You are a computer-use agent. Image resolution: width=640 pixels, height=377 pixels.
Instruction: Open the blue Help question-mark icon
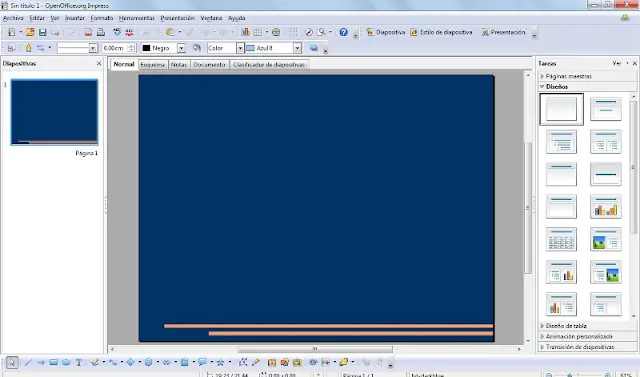pos(344,32)
